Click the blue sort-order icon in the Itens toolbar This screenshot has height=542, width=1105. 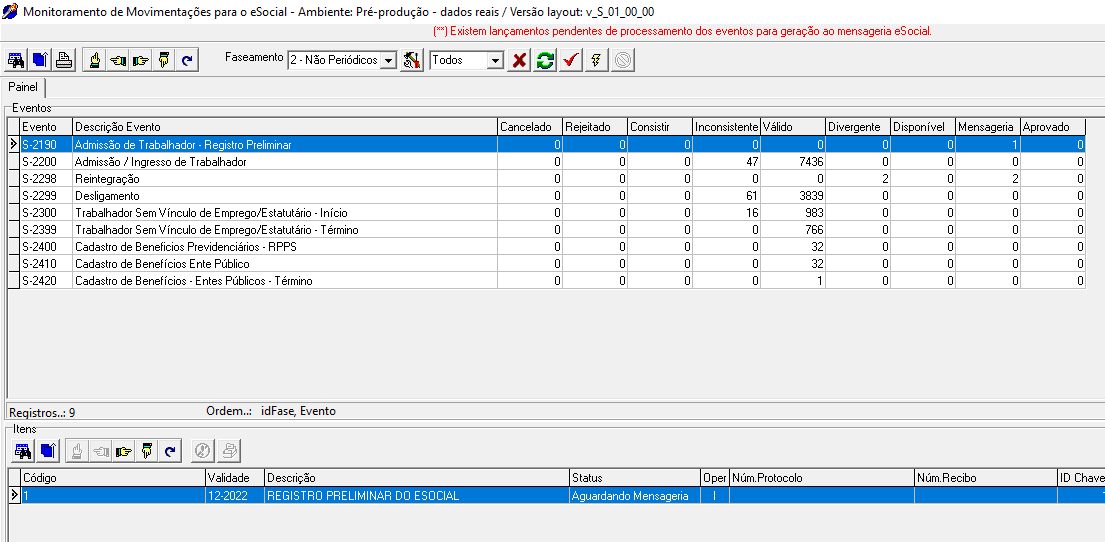click(48, 450)
